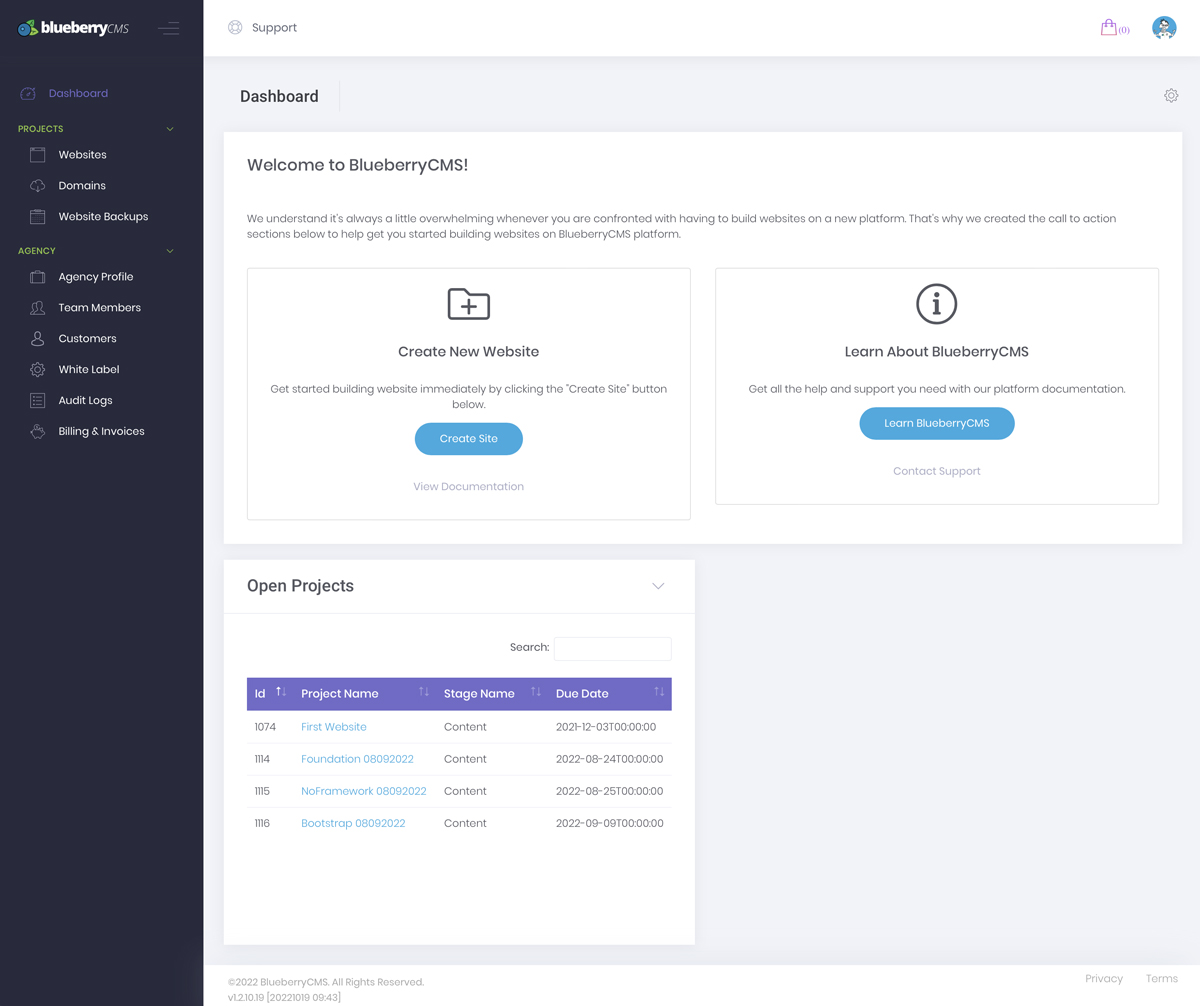Click the Billing piggy bank icon
This screenshot has height=1006, width=1200.
click(37, 432)
